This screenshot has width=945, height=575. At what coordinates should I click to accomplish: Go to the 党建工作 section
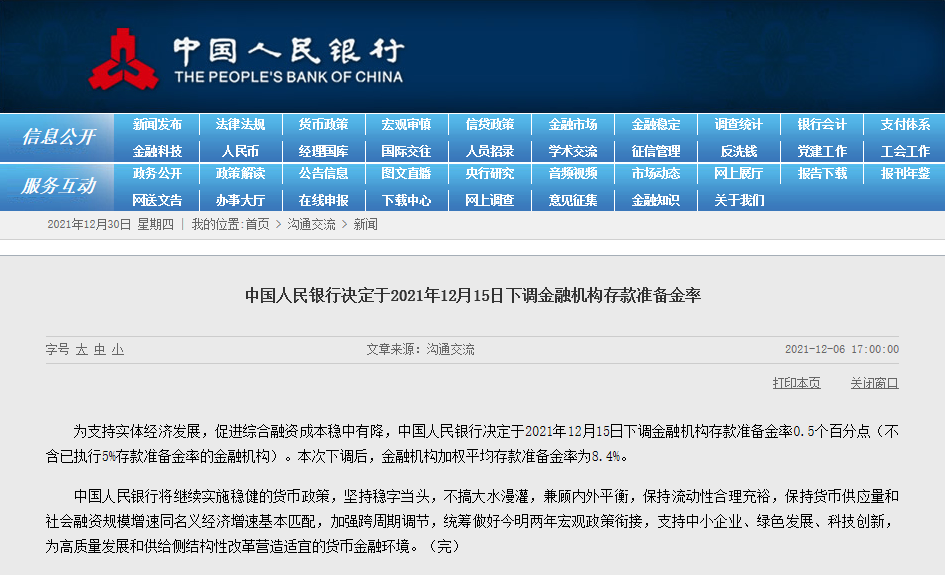tap(822, 151)
